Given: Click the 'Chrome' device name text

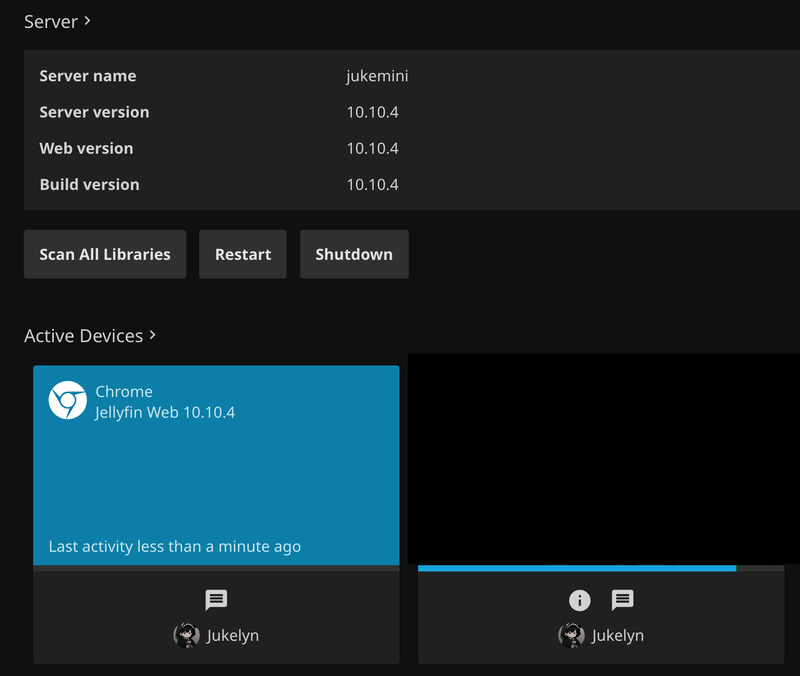Looking at the screenshot, I should [124, 391].
